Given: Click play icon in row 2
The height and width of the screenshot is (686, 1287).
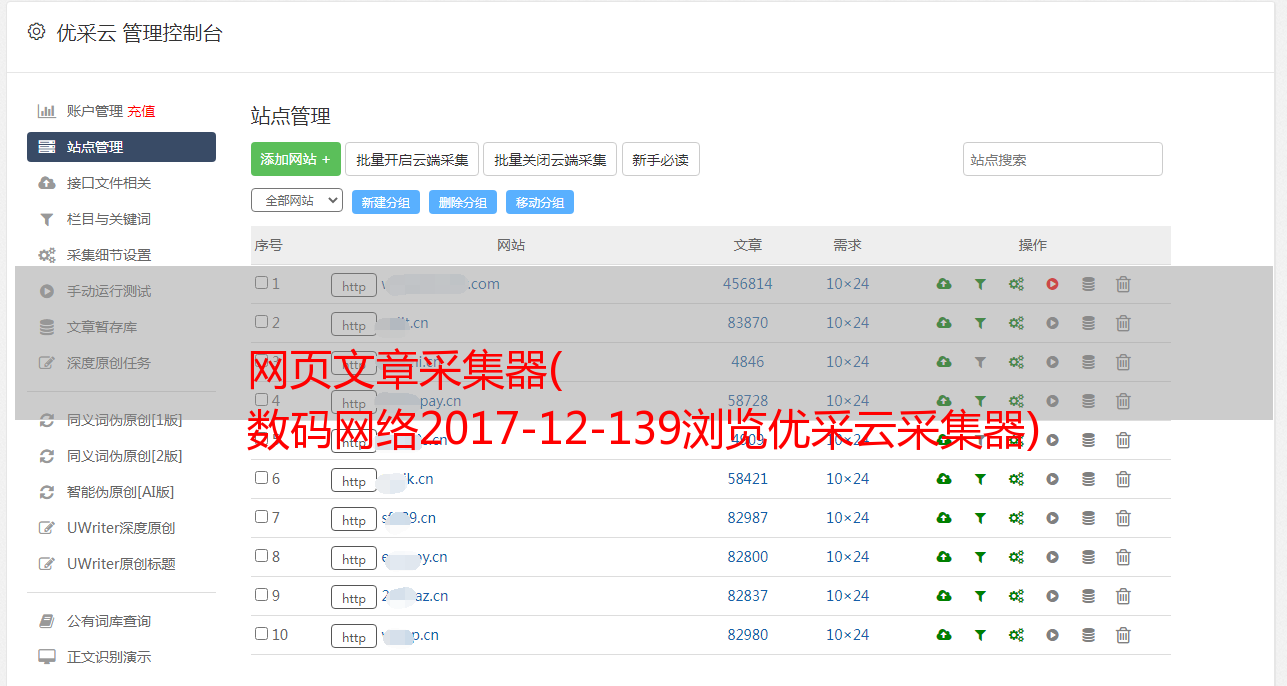Looking at the screenshot, I should [1052, 323].
